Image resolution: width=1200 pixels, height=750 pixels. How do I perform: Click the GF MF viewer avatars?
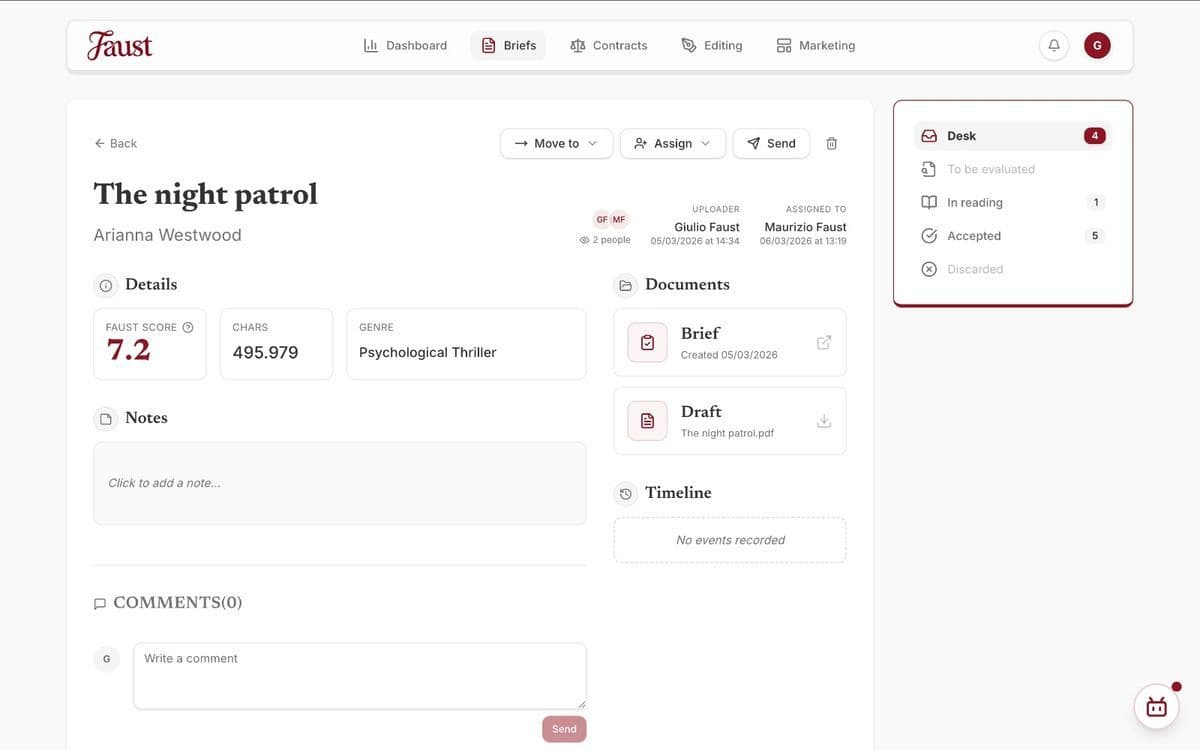[610, 220]
